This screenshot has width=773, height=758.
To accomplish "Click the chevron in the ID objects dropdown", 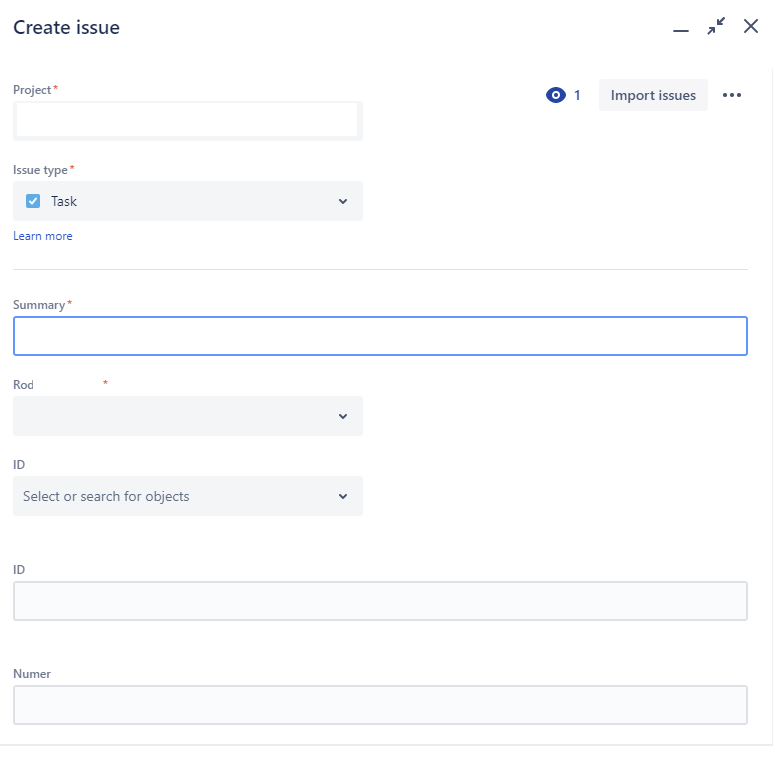I will (343, 496).
